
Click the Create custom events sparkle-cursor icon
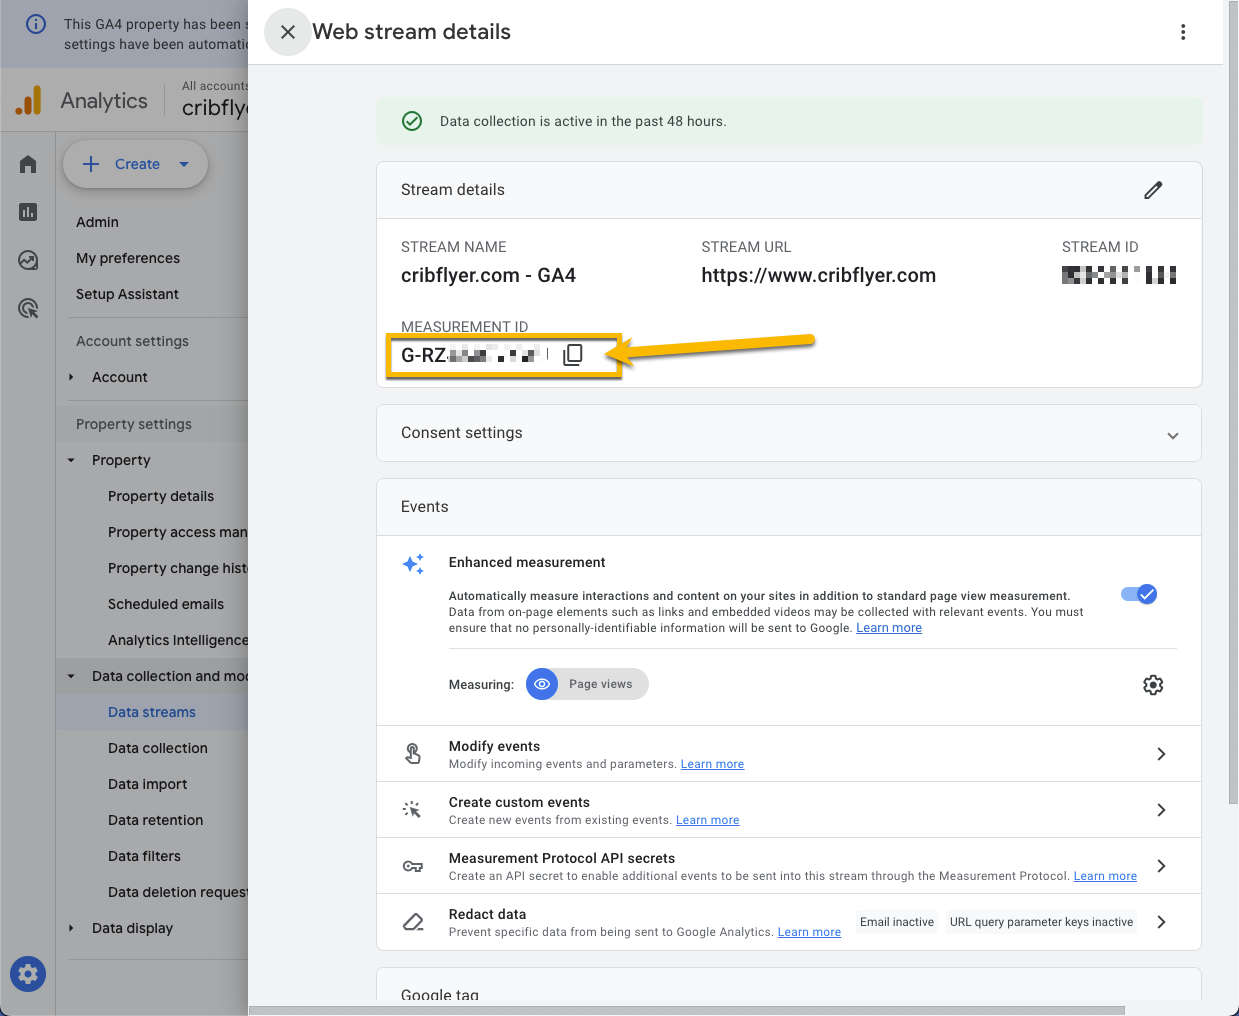click(413, 810)
